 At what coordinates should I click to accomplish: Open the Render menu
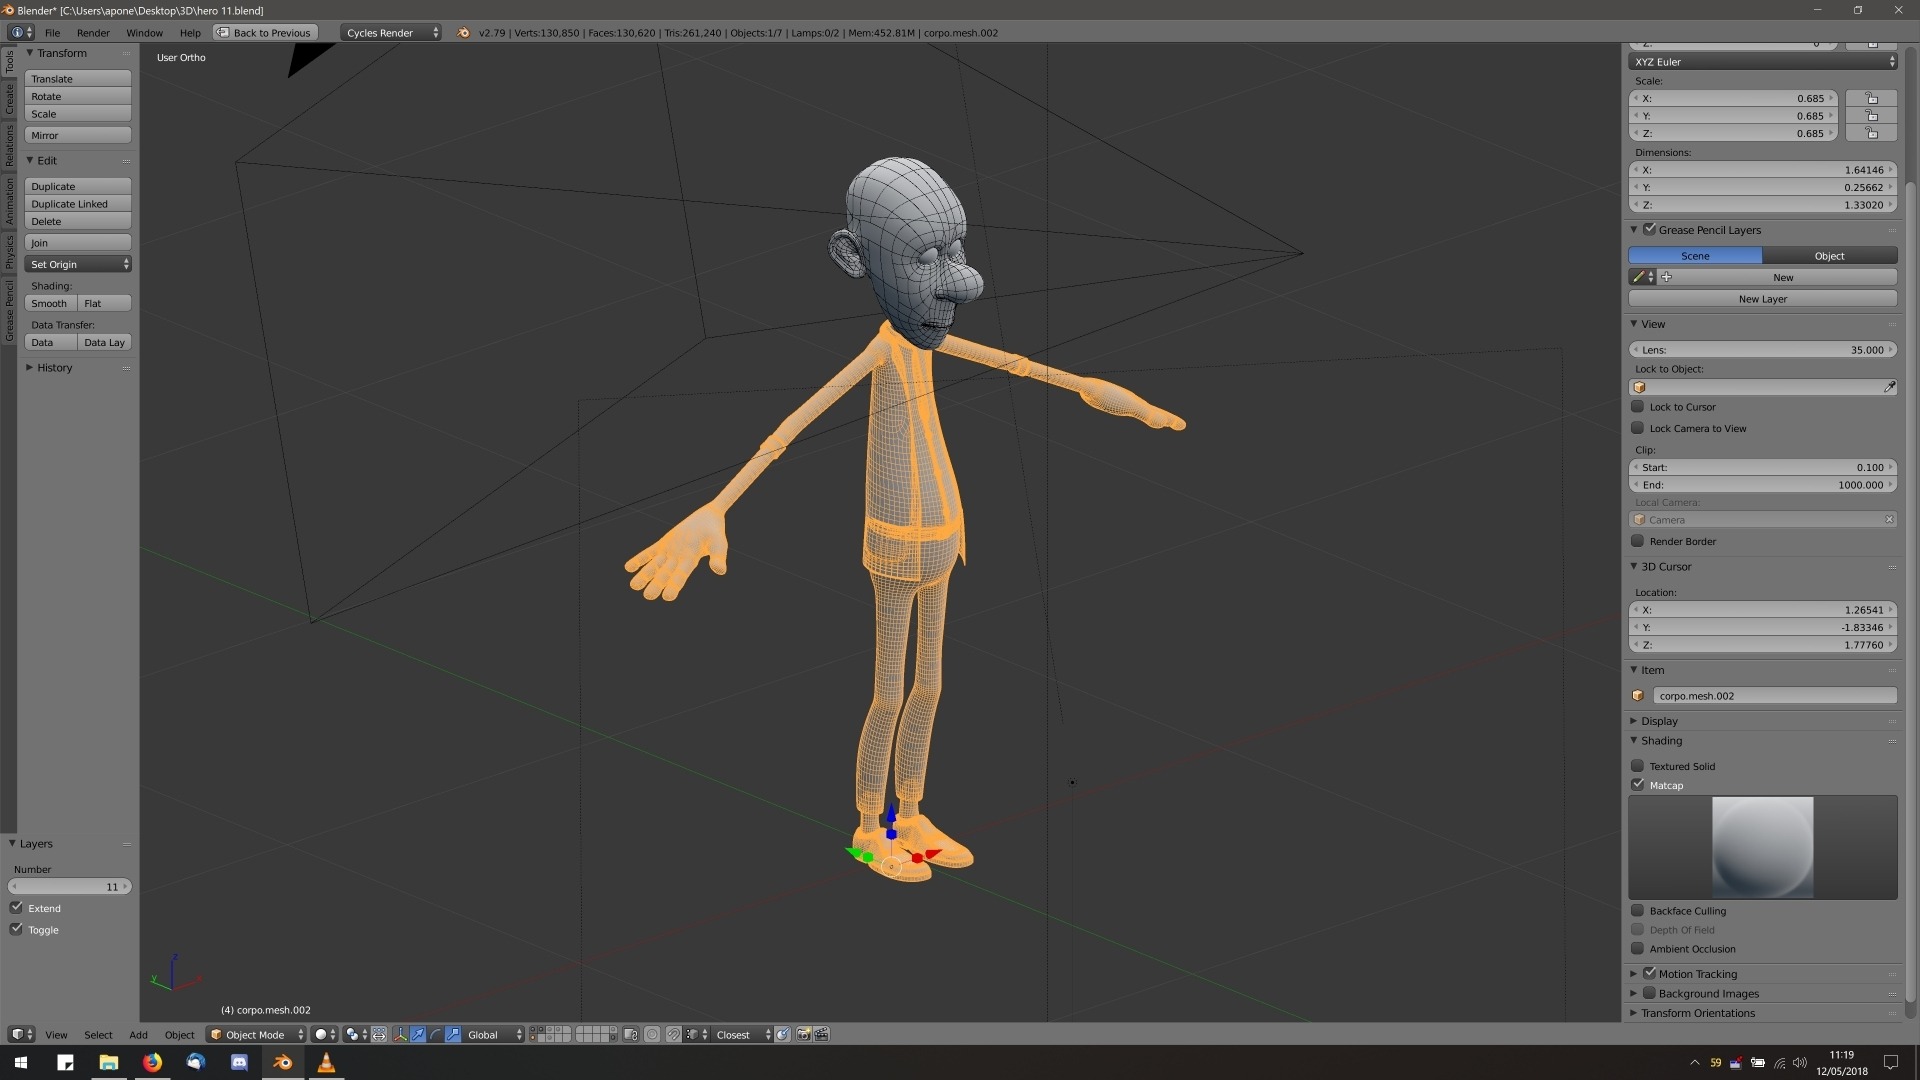pos(93,33)
